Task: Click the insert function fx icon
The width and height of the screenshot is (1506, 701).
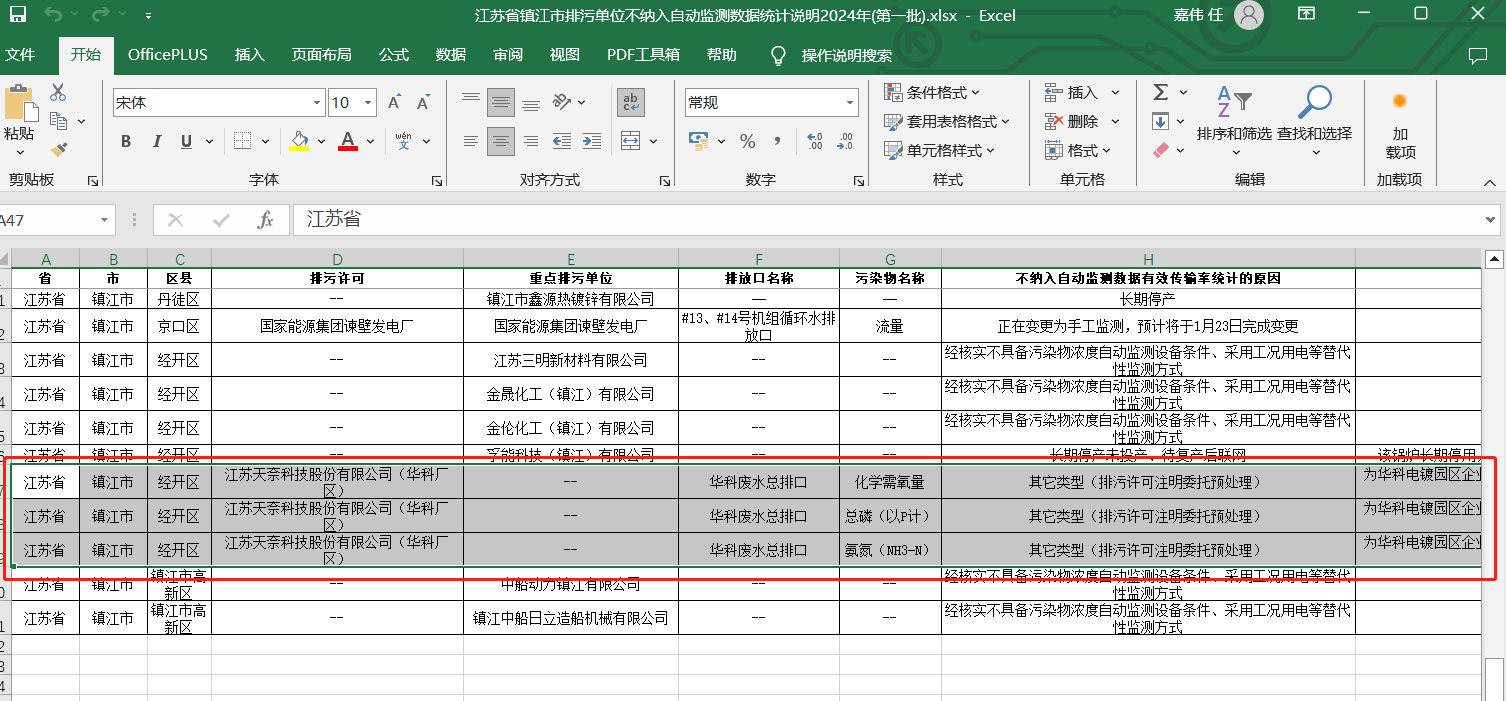Action: pyautogui.click(x=265, y=220)
